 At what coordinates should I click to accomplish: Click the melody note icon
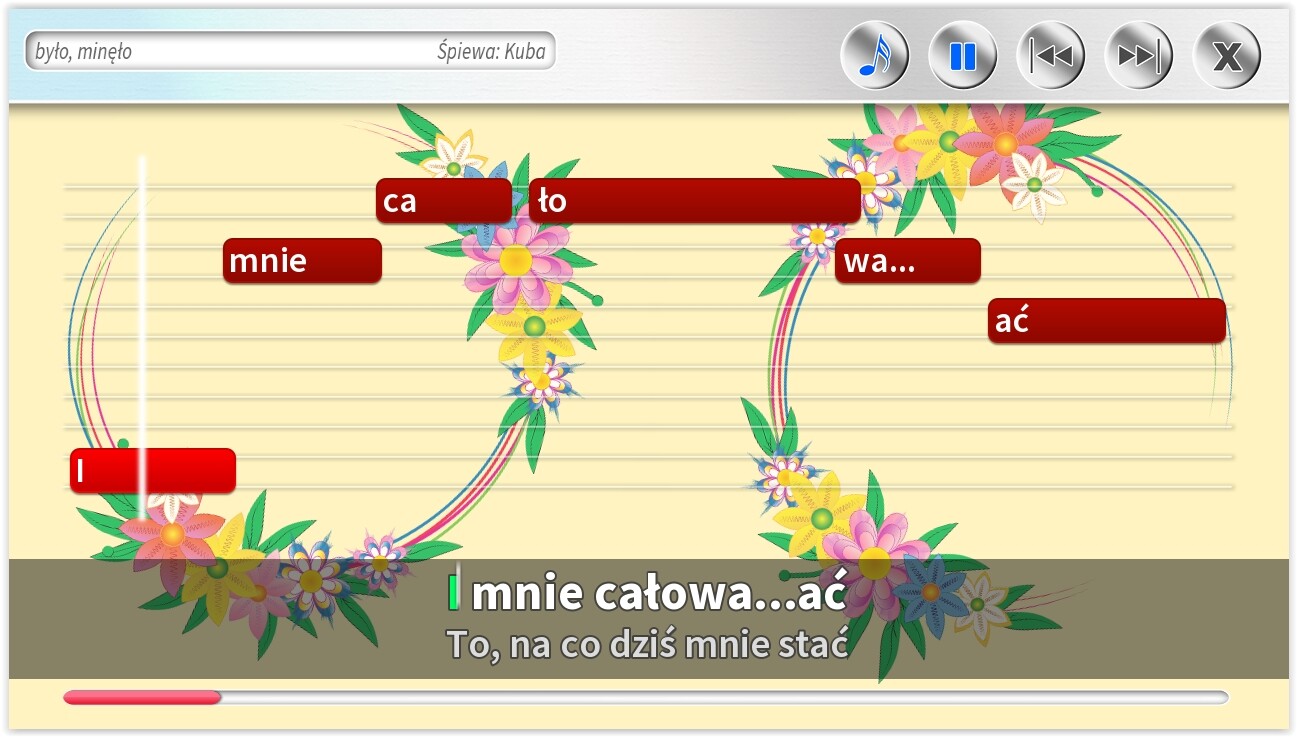click(875, 54)
